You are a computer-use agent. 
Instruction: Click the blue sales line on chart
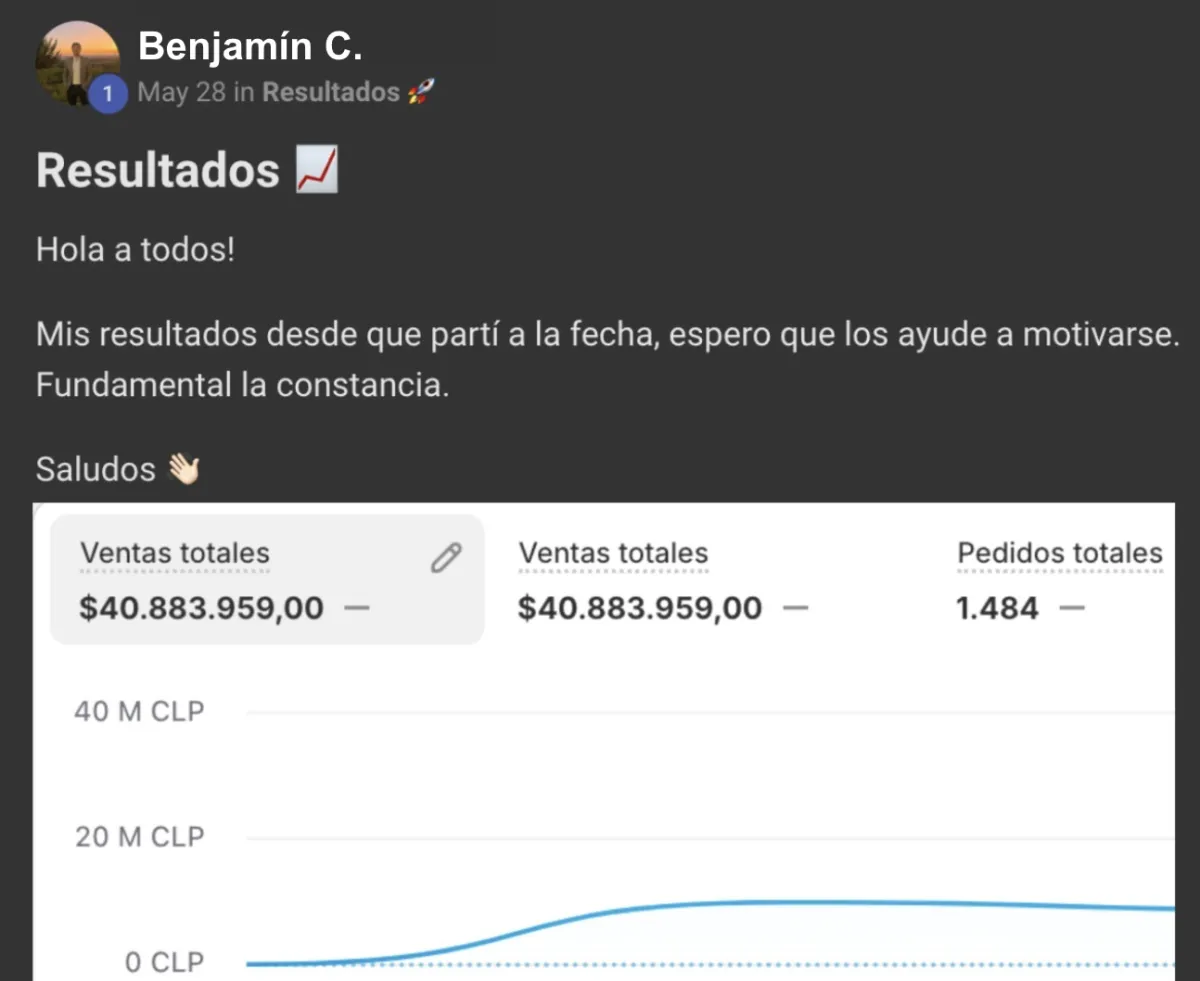click(x=710, y=903)
